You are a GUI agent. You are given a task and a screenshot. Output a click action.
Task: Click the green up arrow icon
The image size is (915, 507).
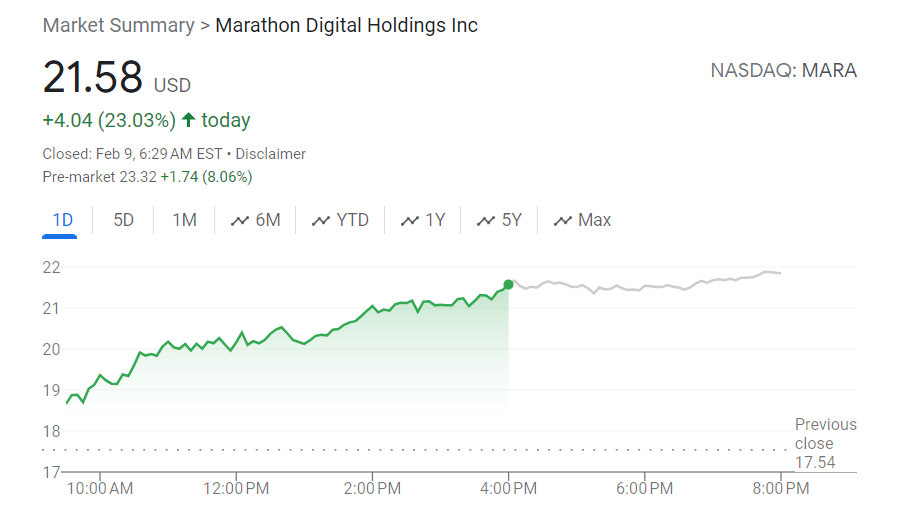pyautogui.click(x=188, y=120)
